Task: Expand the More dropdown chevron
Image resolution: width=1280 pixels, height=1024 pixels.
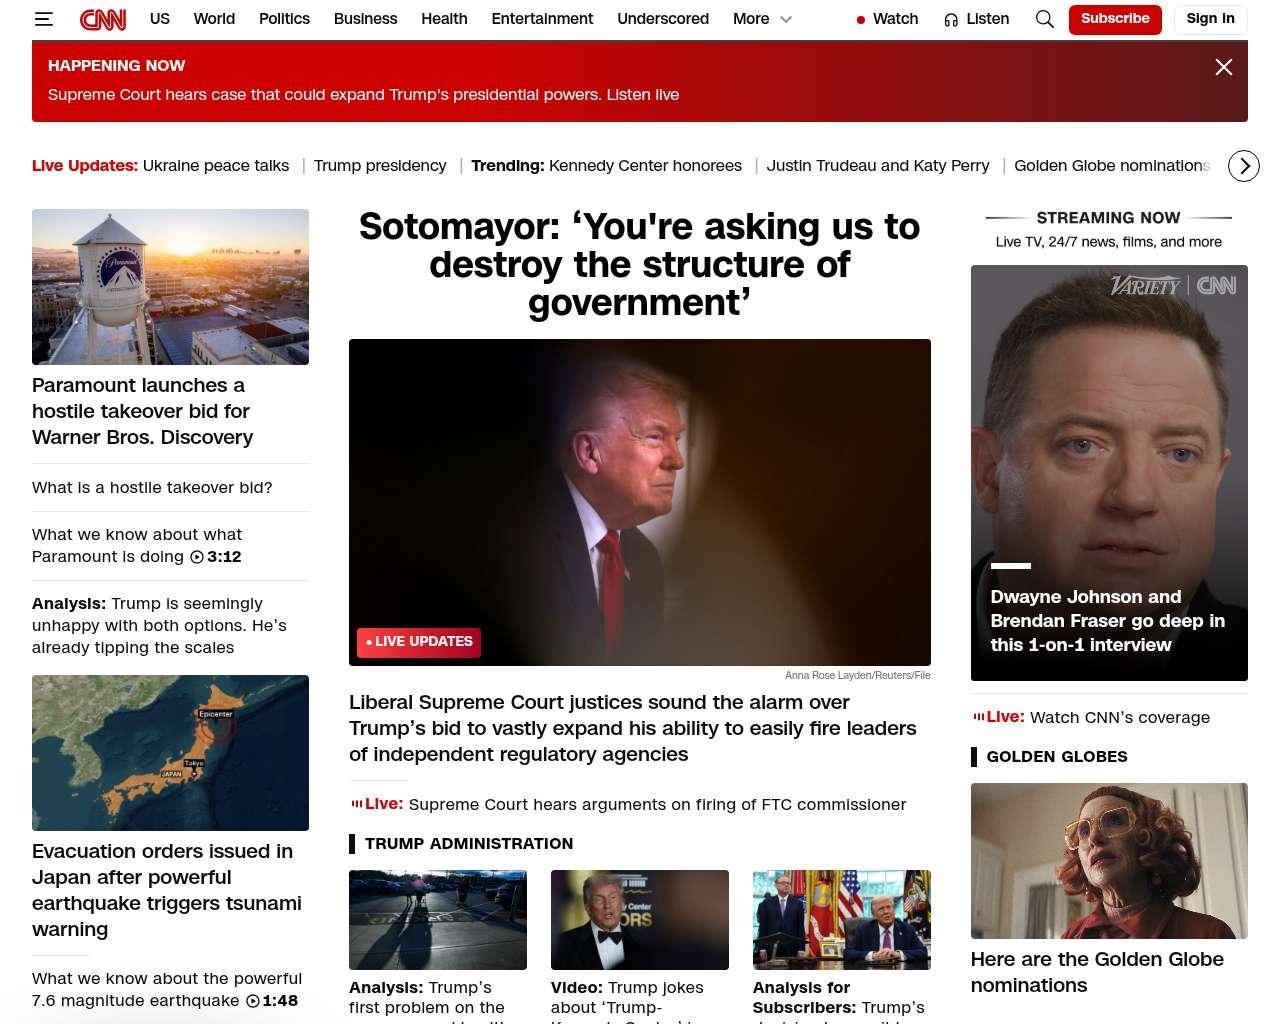Action: point(786,19)
